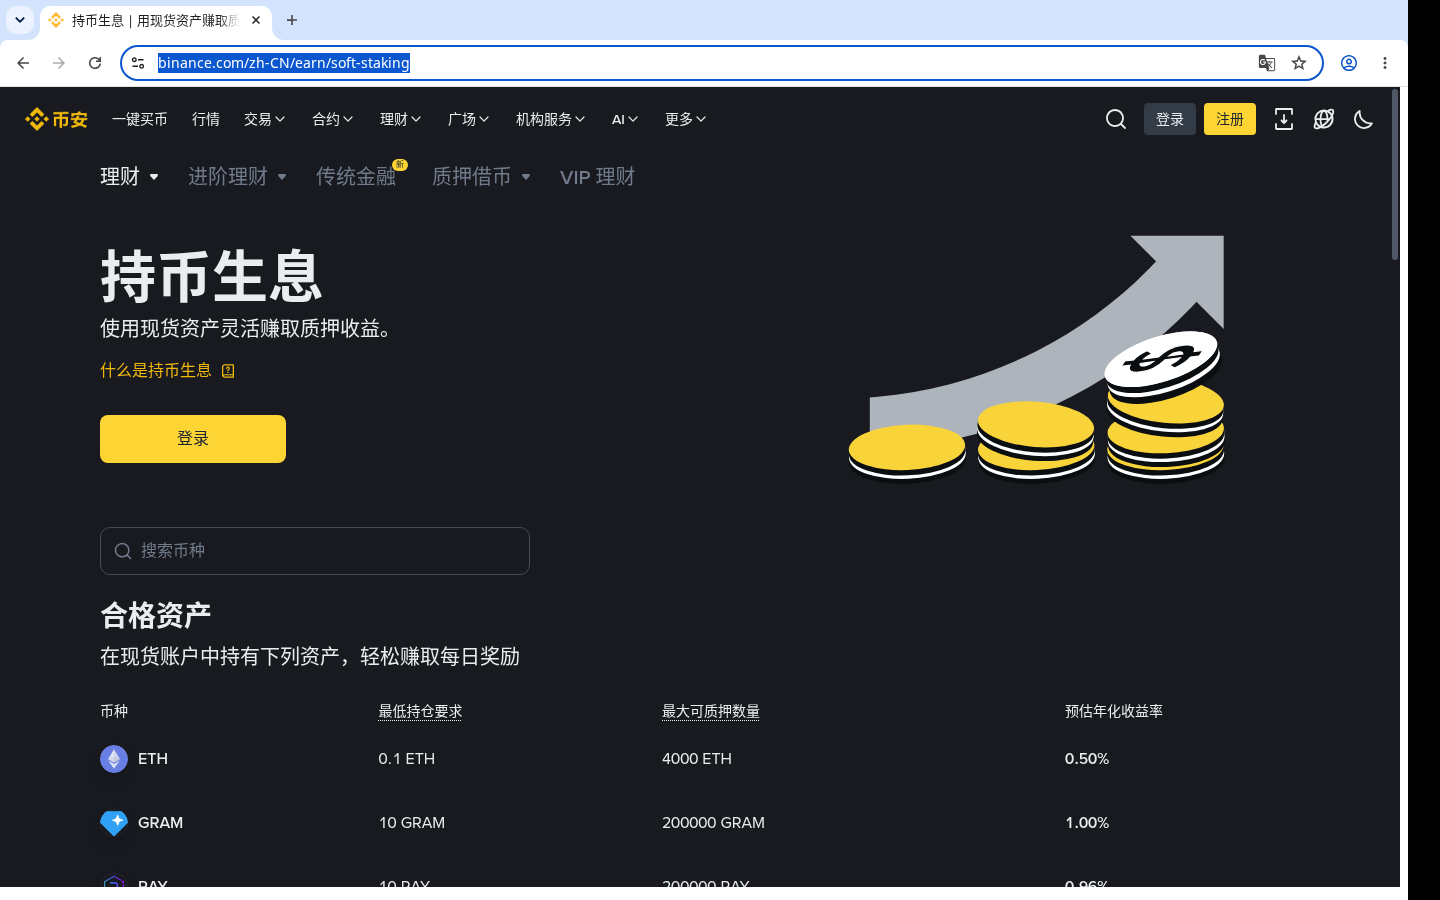Image resolution: width=1440 pixels, height=900 pixels.
Task: Expand the 交易 dropdown menu
Action: coord(265,119)
